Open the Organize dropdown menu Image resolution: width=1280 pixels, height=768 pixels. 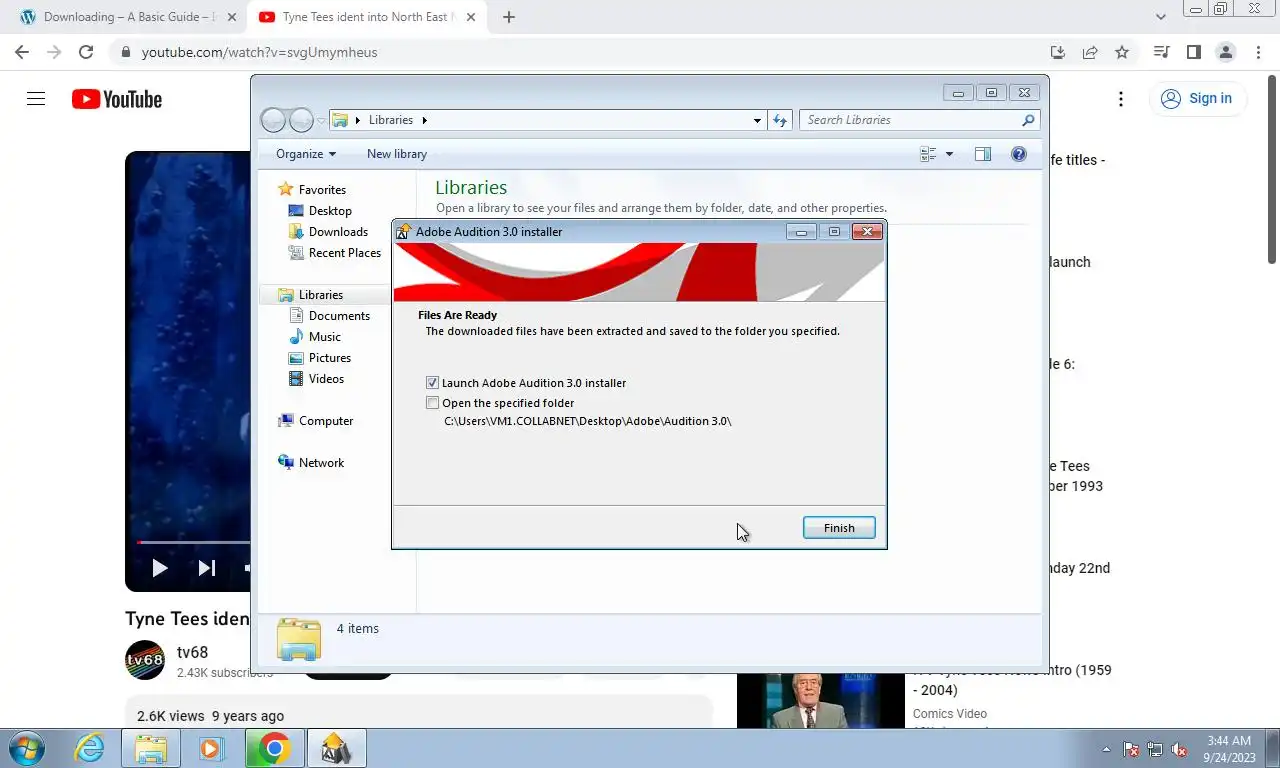306,154
